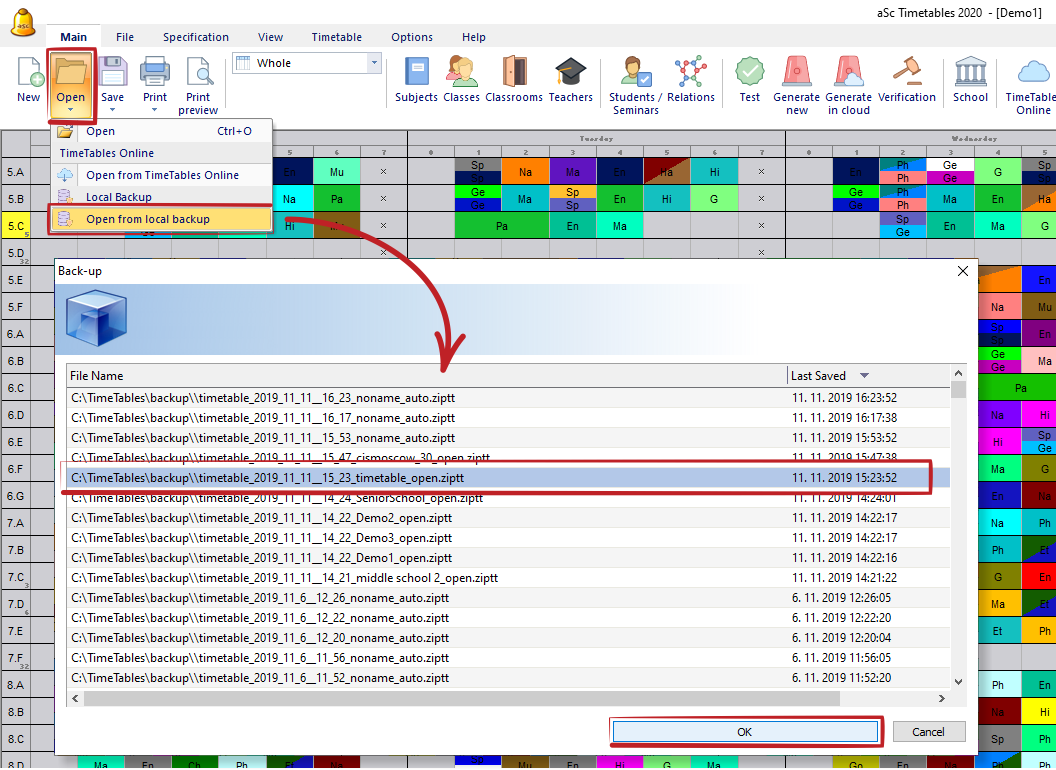The height and width of the screenshot is (770, 1056).
Task: Choose Open from local backup
Action: pyautogui.click(x=148, y=219)
